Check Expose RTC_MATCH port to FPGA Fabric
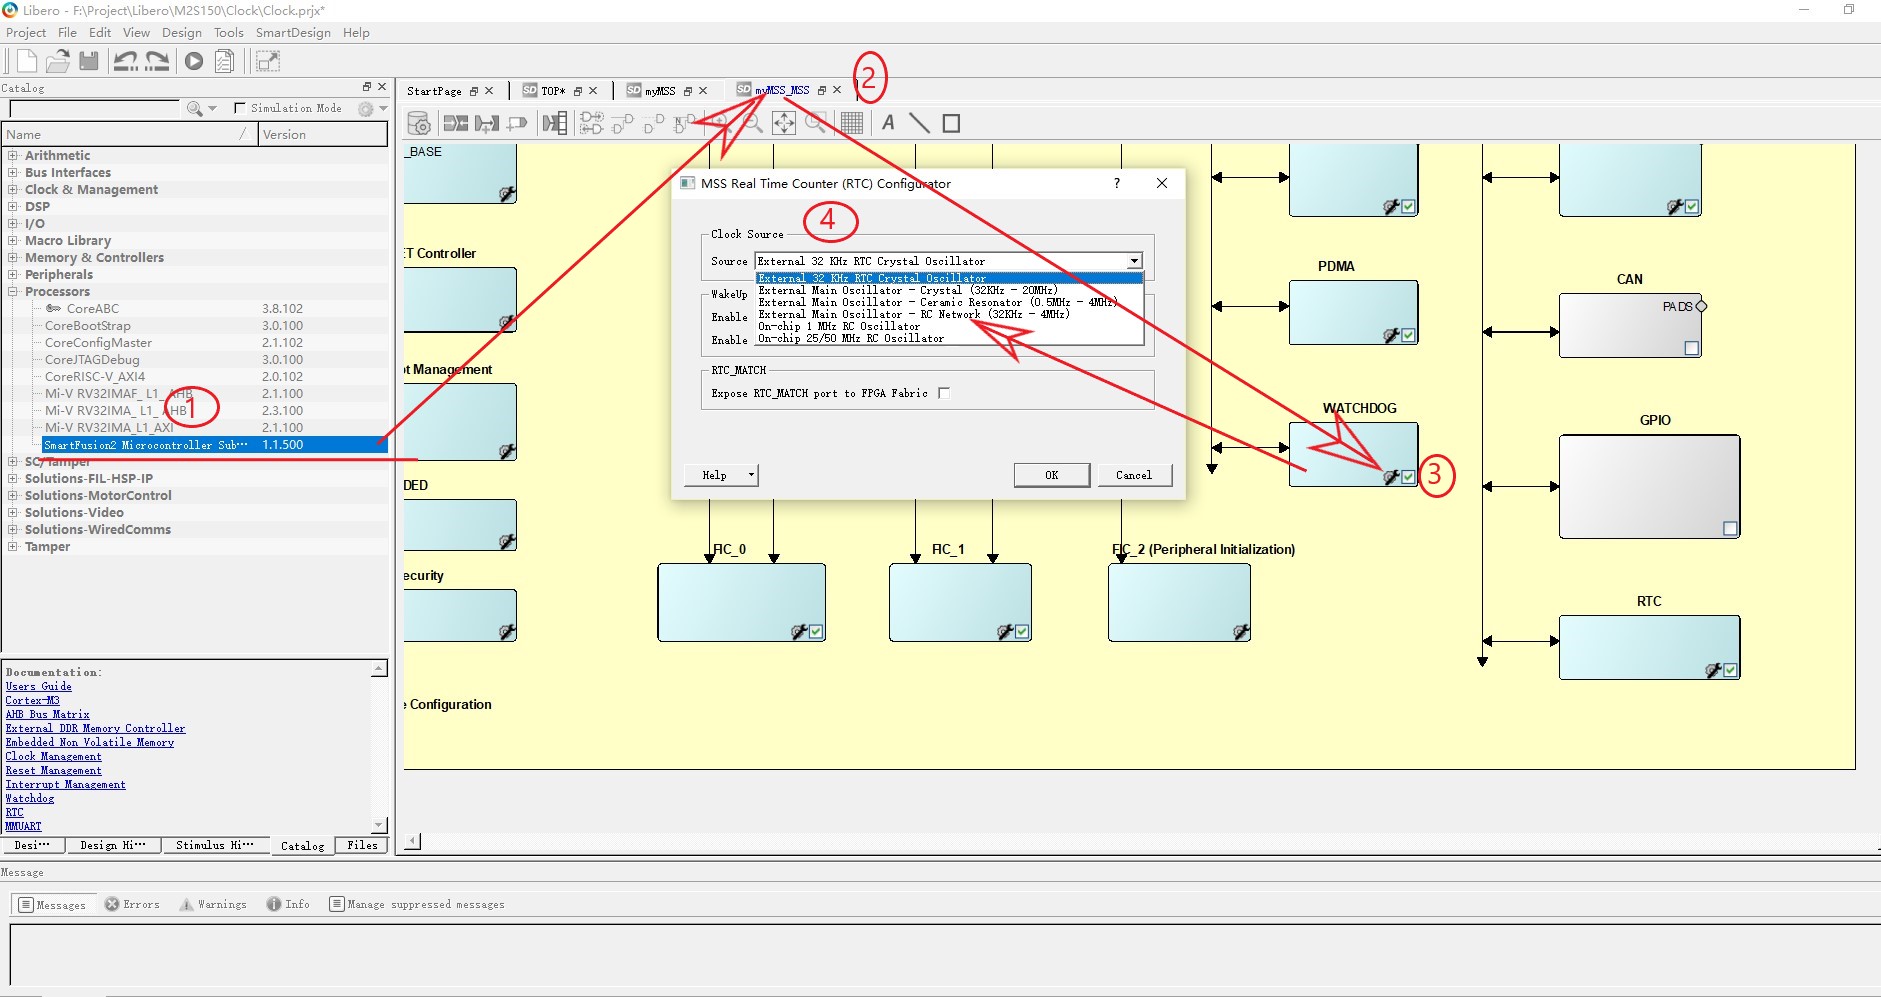 tap(943, 392)
